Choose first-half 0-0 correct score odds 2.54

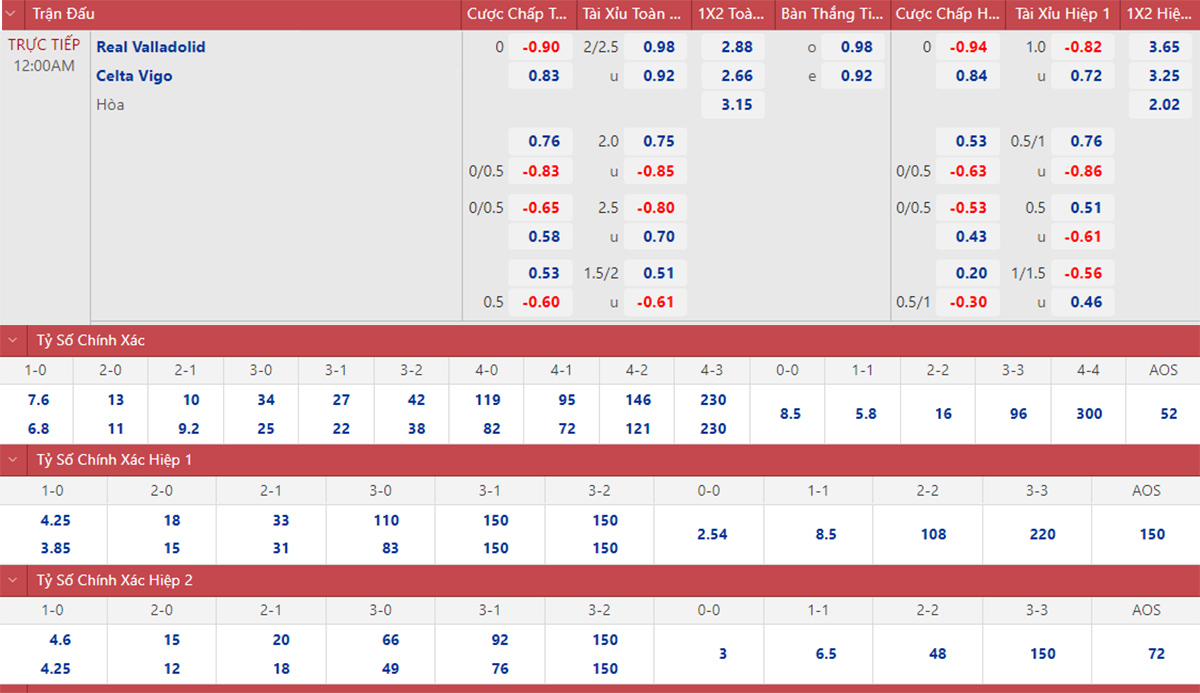pos(711,534)
